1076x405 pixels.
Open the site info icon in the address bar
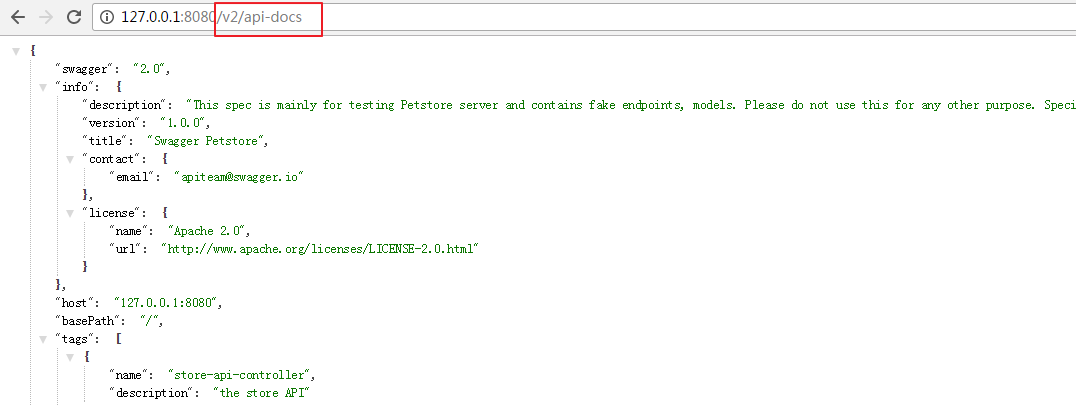coord(106,17)
